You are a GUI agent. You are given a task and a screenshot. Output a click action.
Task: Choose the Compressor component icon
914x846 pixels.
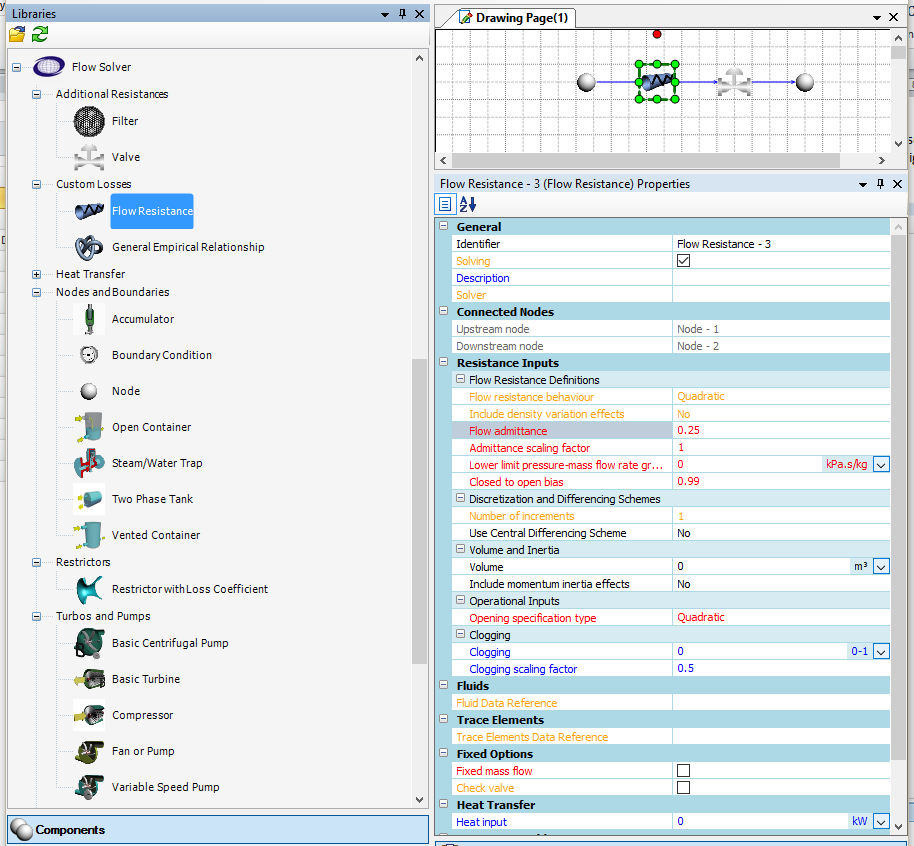pos(89,715)
